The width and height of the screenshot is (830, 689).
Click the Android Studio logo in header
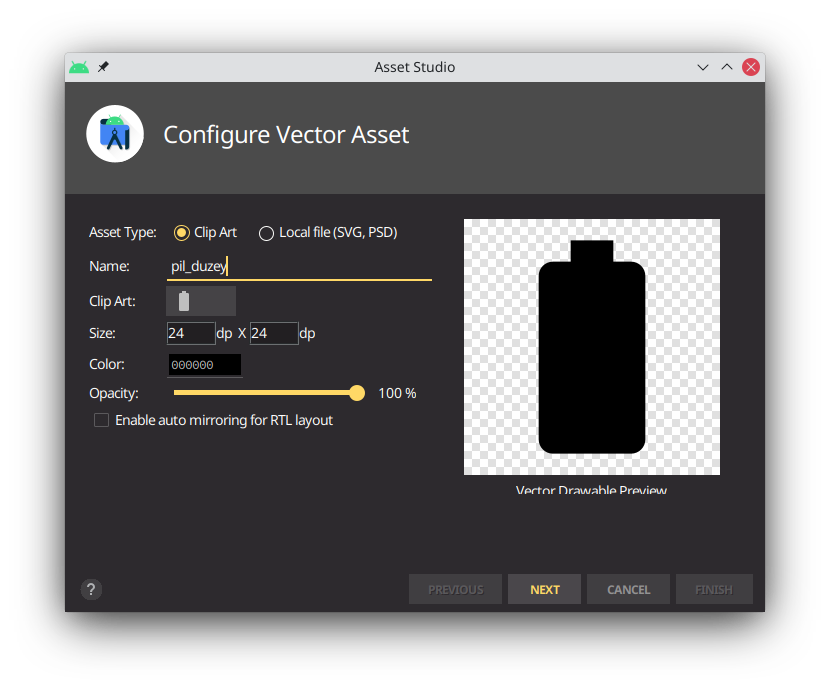pyautogui.click(x=115, y=134)
